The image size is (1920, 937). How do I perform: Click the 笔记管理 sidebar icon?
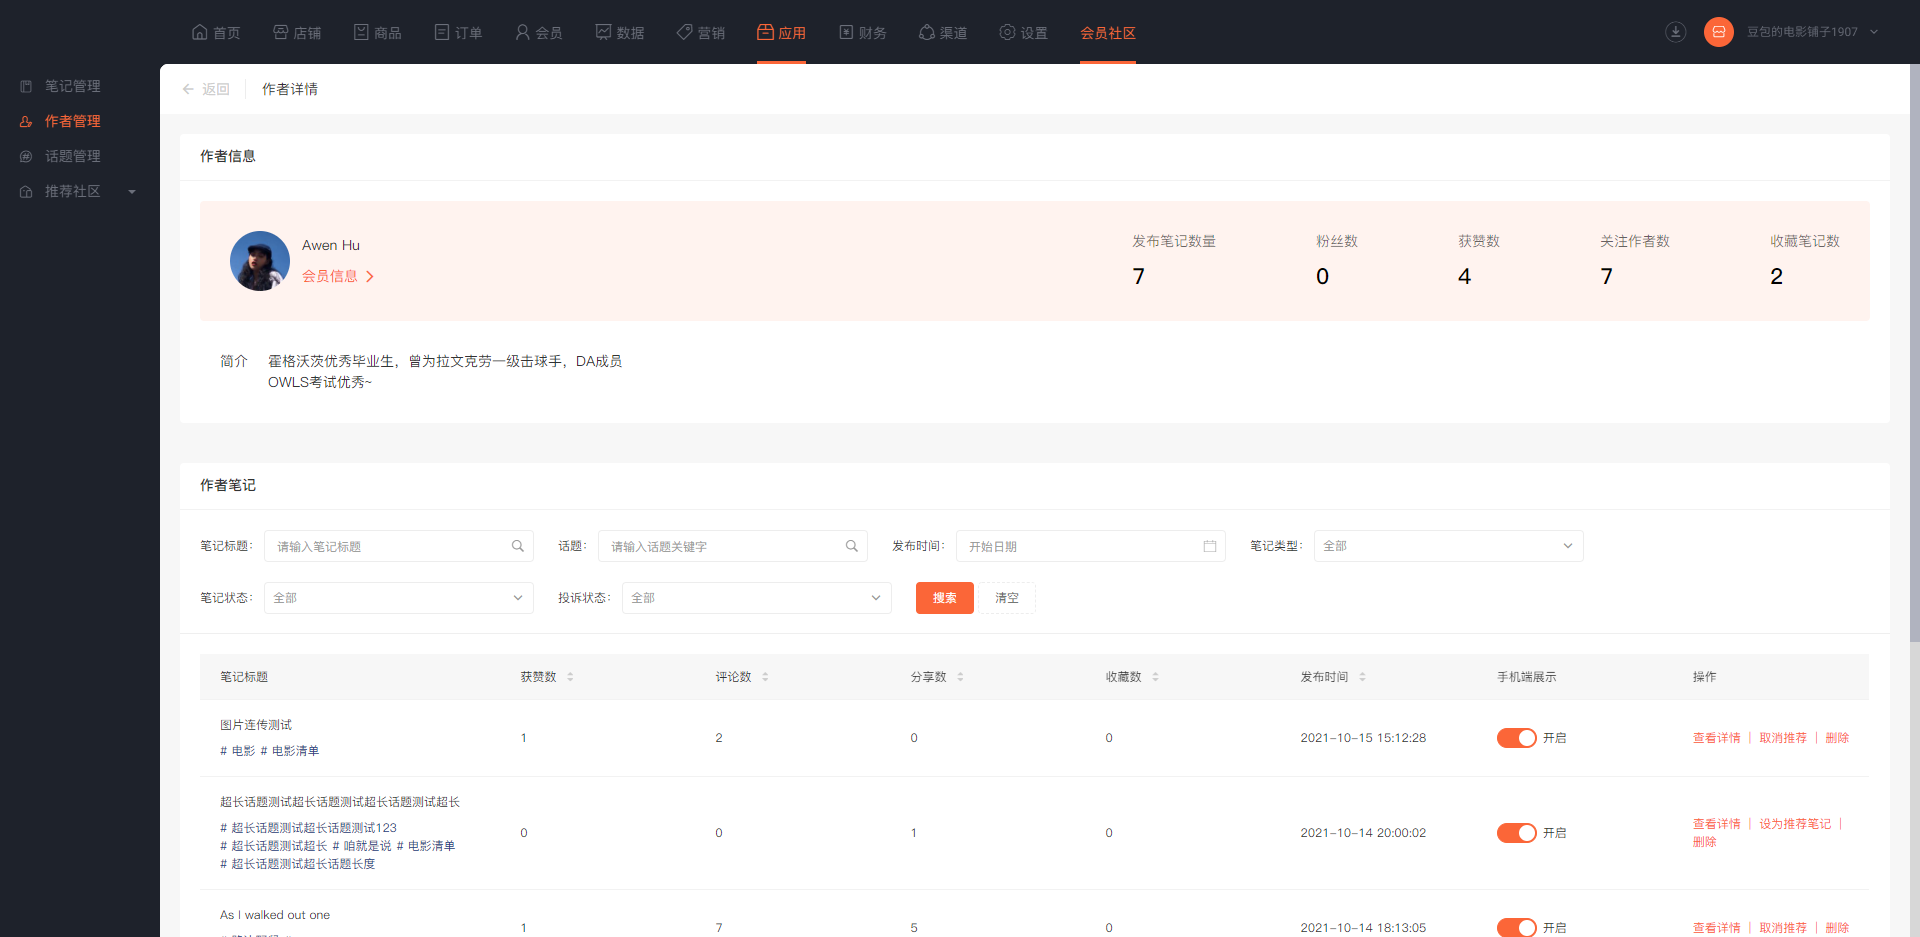pyautogui.click(x=26, y=86)
